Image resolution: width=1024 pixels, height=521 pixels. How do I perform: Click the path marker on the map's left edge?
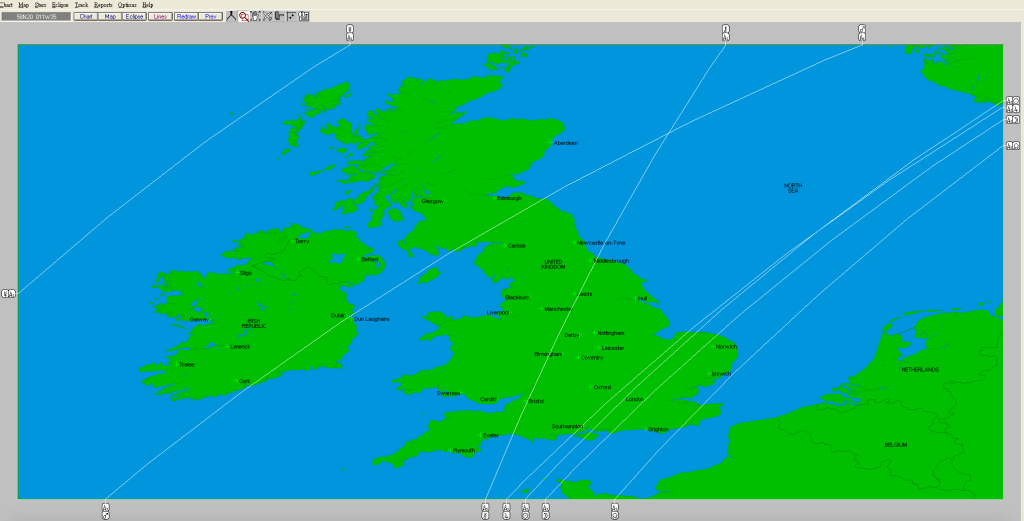point(8,294)
